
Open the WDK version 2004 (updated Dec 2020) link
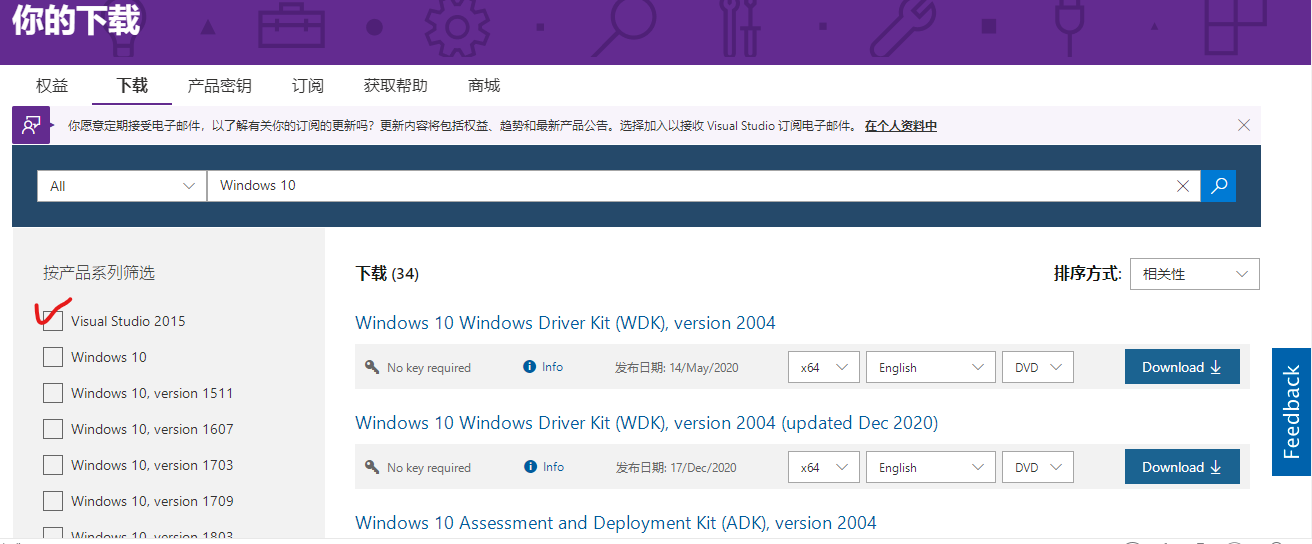click(x=646, y=423)
